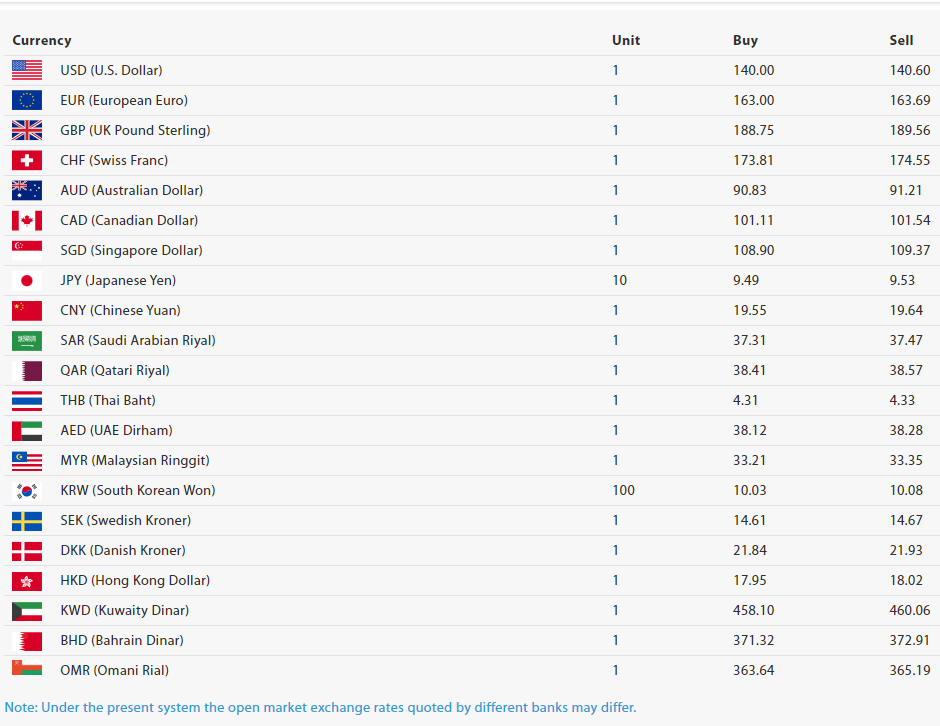Click the Hong Kong flag icon
The height and width of the screenshot is (726, 940).
click(27, 580)
